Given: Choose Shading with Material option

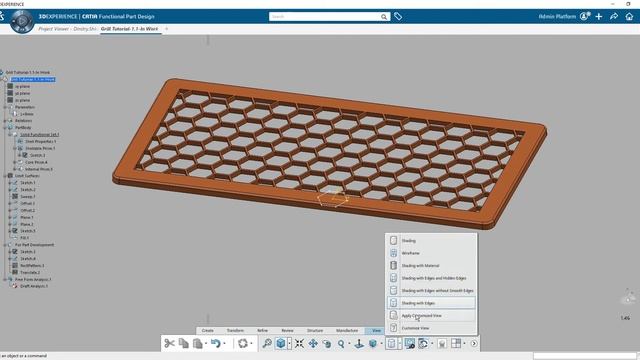Looking at the screenshot, I should 431,266.
